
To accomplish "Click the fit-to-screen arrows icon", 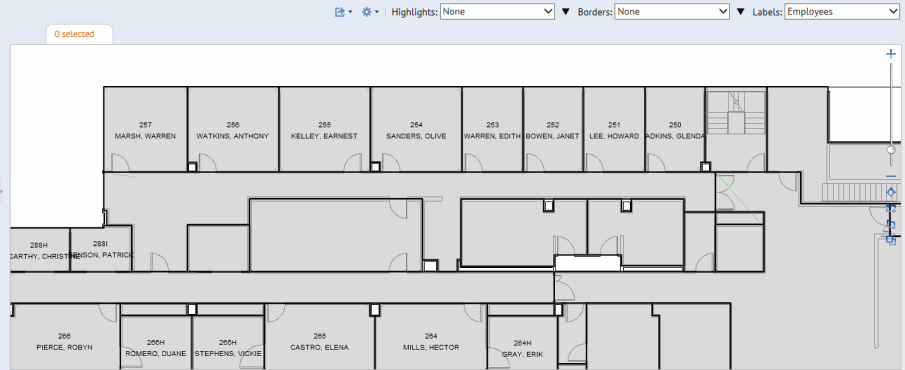I will click(x=891, y=207).
